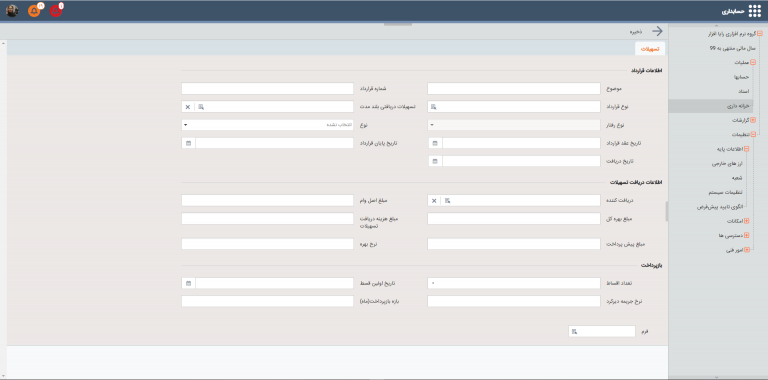Click the ذخیره save button
Viewport: 768px width, 380px height.
coord(636,31)
